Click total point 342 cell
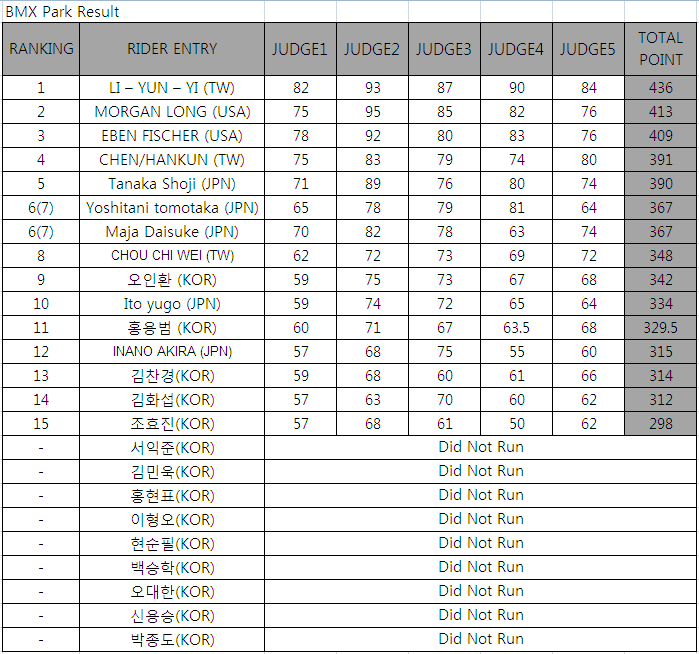The width and height of the screenshot is (699, 654). tap(660, 280)
